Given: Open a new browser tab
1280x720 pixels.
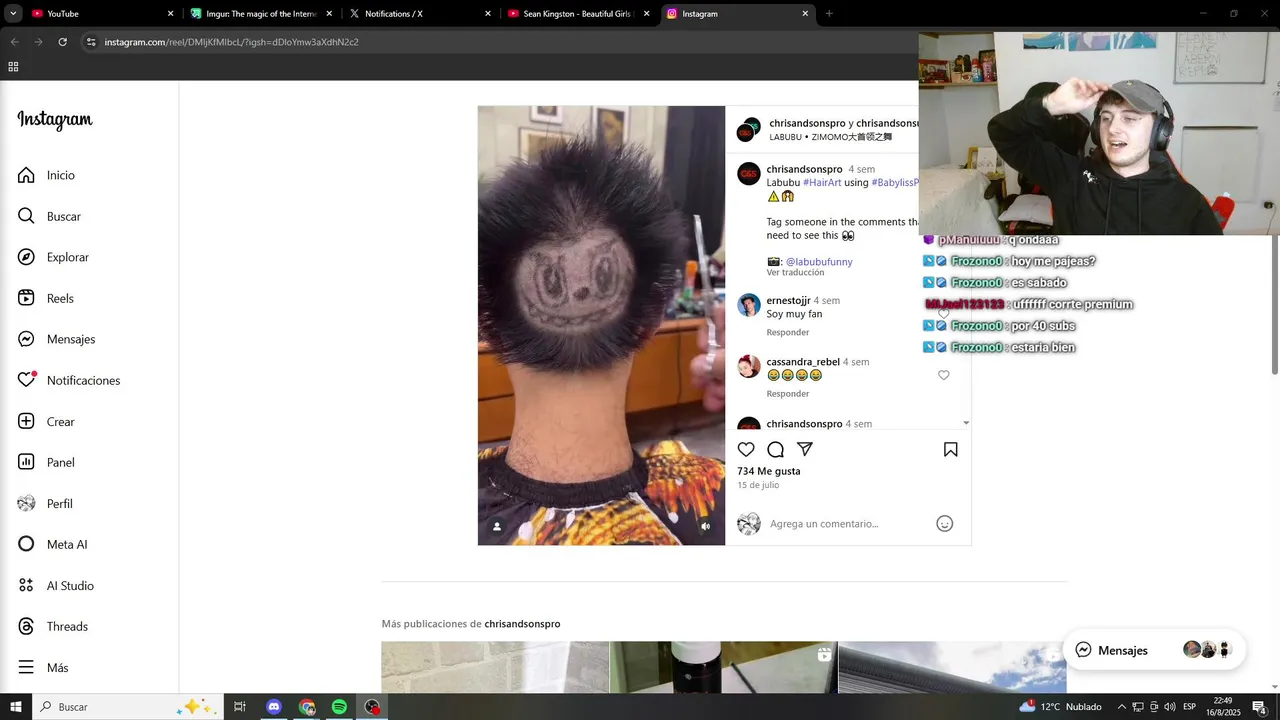Looking at the screenshot, I should tap(829, 14).
